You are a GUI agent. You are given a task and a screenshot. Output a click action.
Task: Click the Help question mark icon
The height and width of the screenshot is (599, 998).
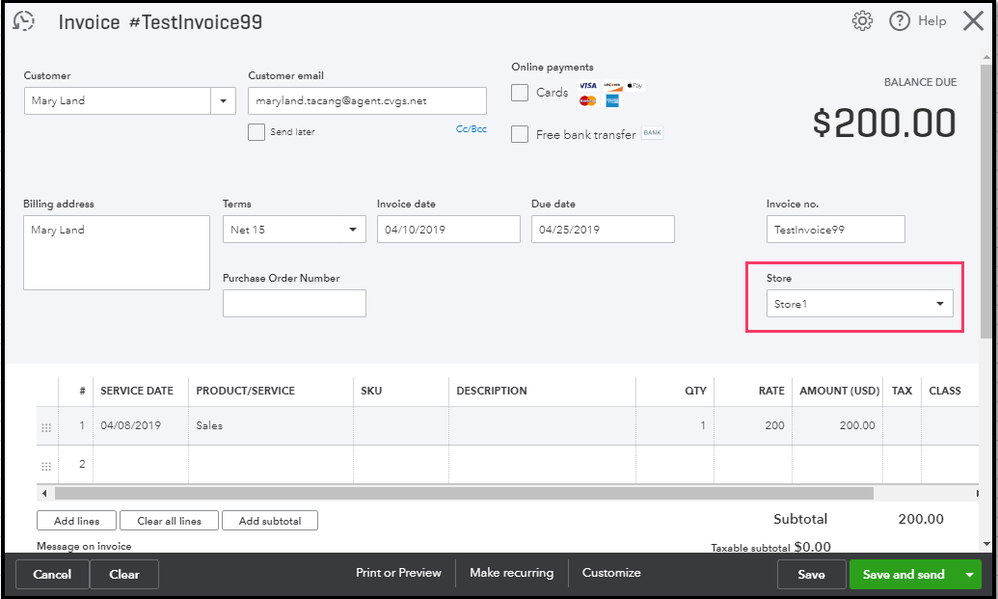899,21
